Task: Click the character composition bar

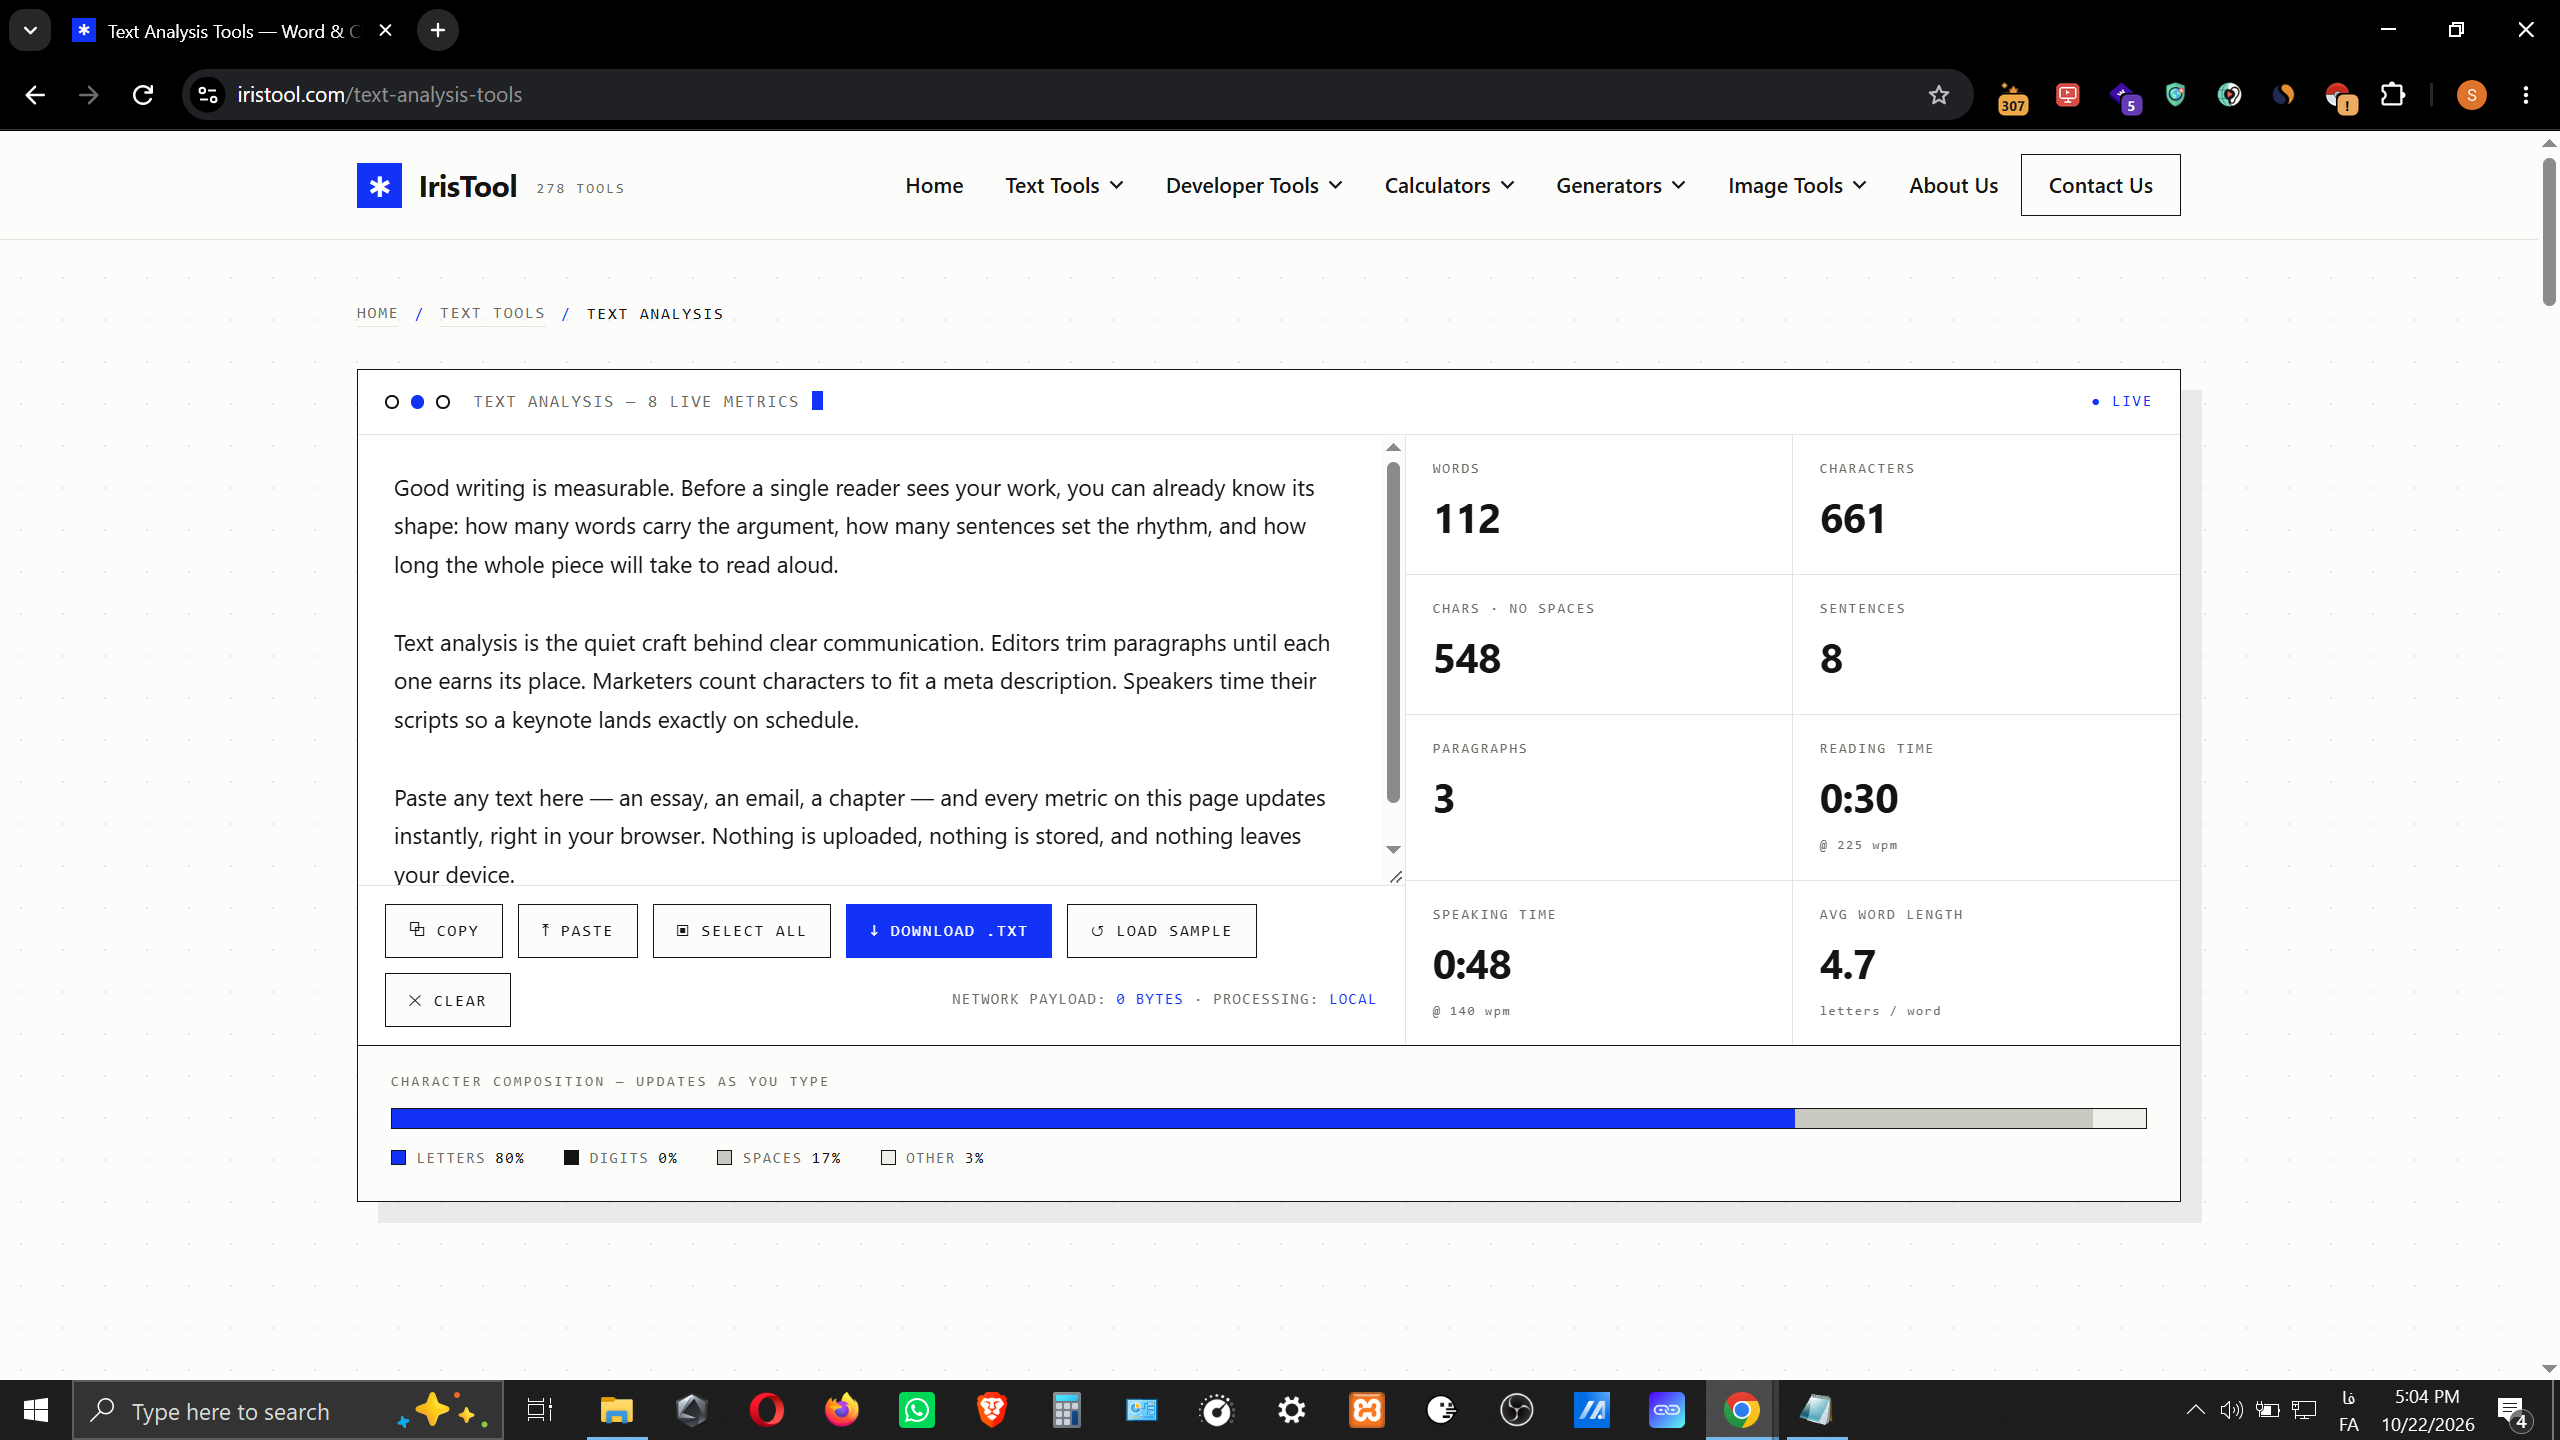Action: coord(1268,1118)
